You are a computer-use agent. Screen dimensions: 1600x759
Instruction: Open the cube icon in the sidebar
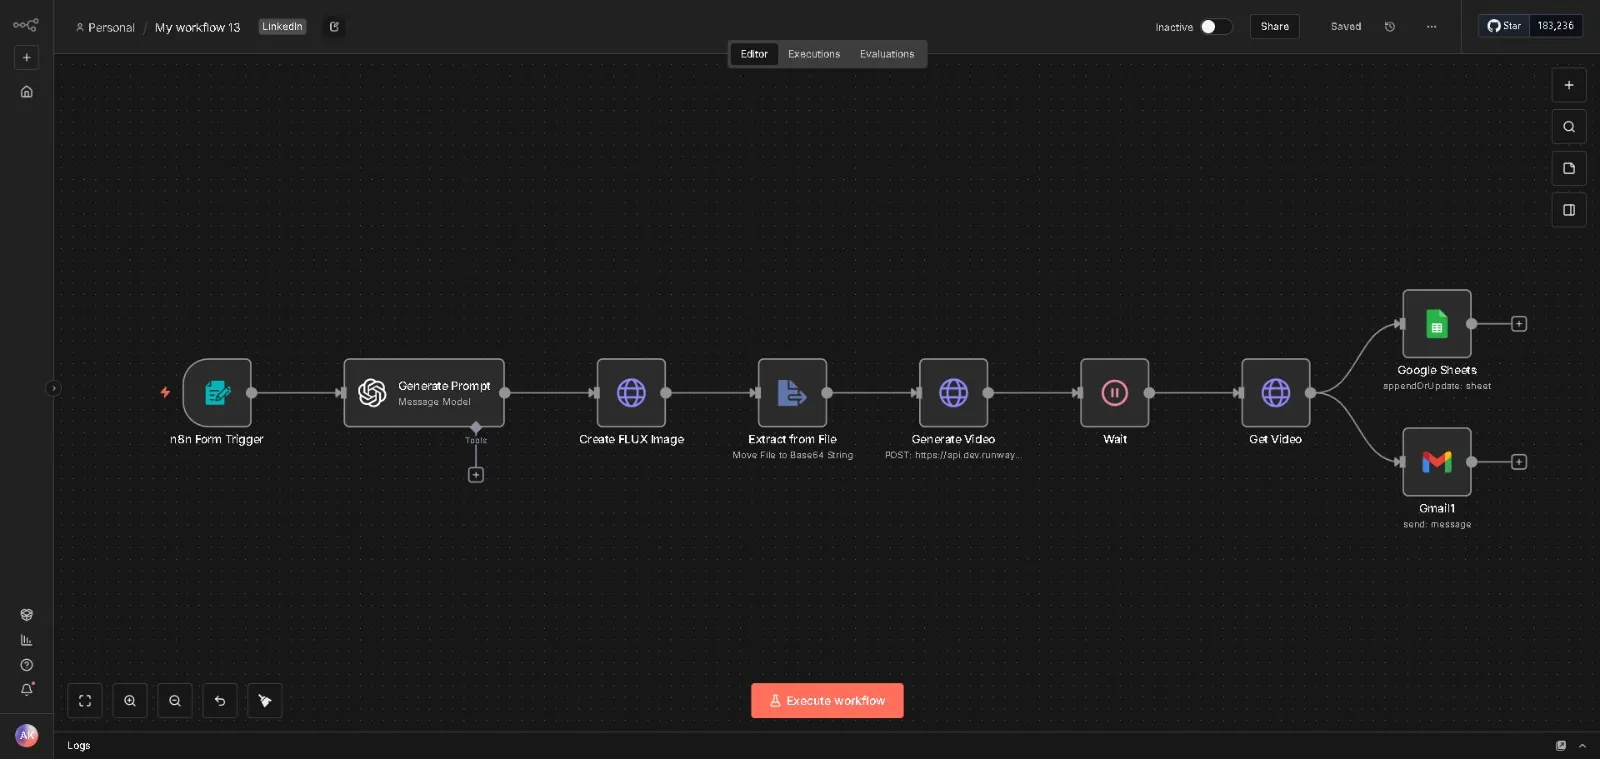click(27, 615)
